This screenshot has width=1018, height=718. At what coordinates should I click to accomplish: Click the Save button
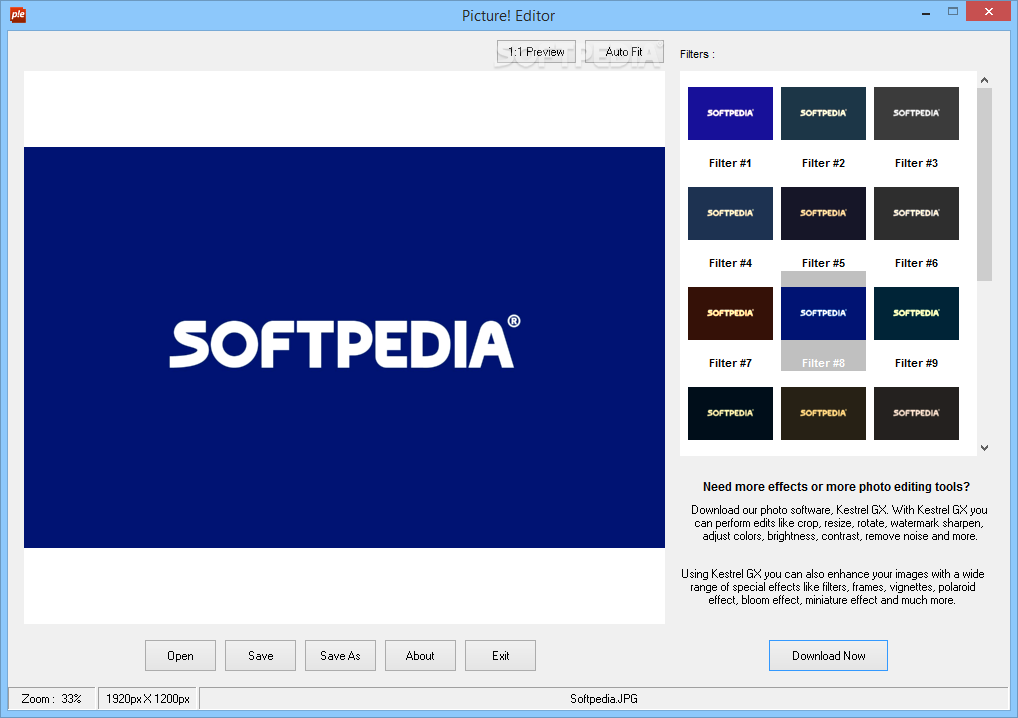260,656
